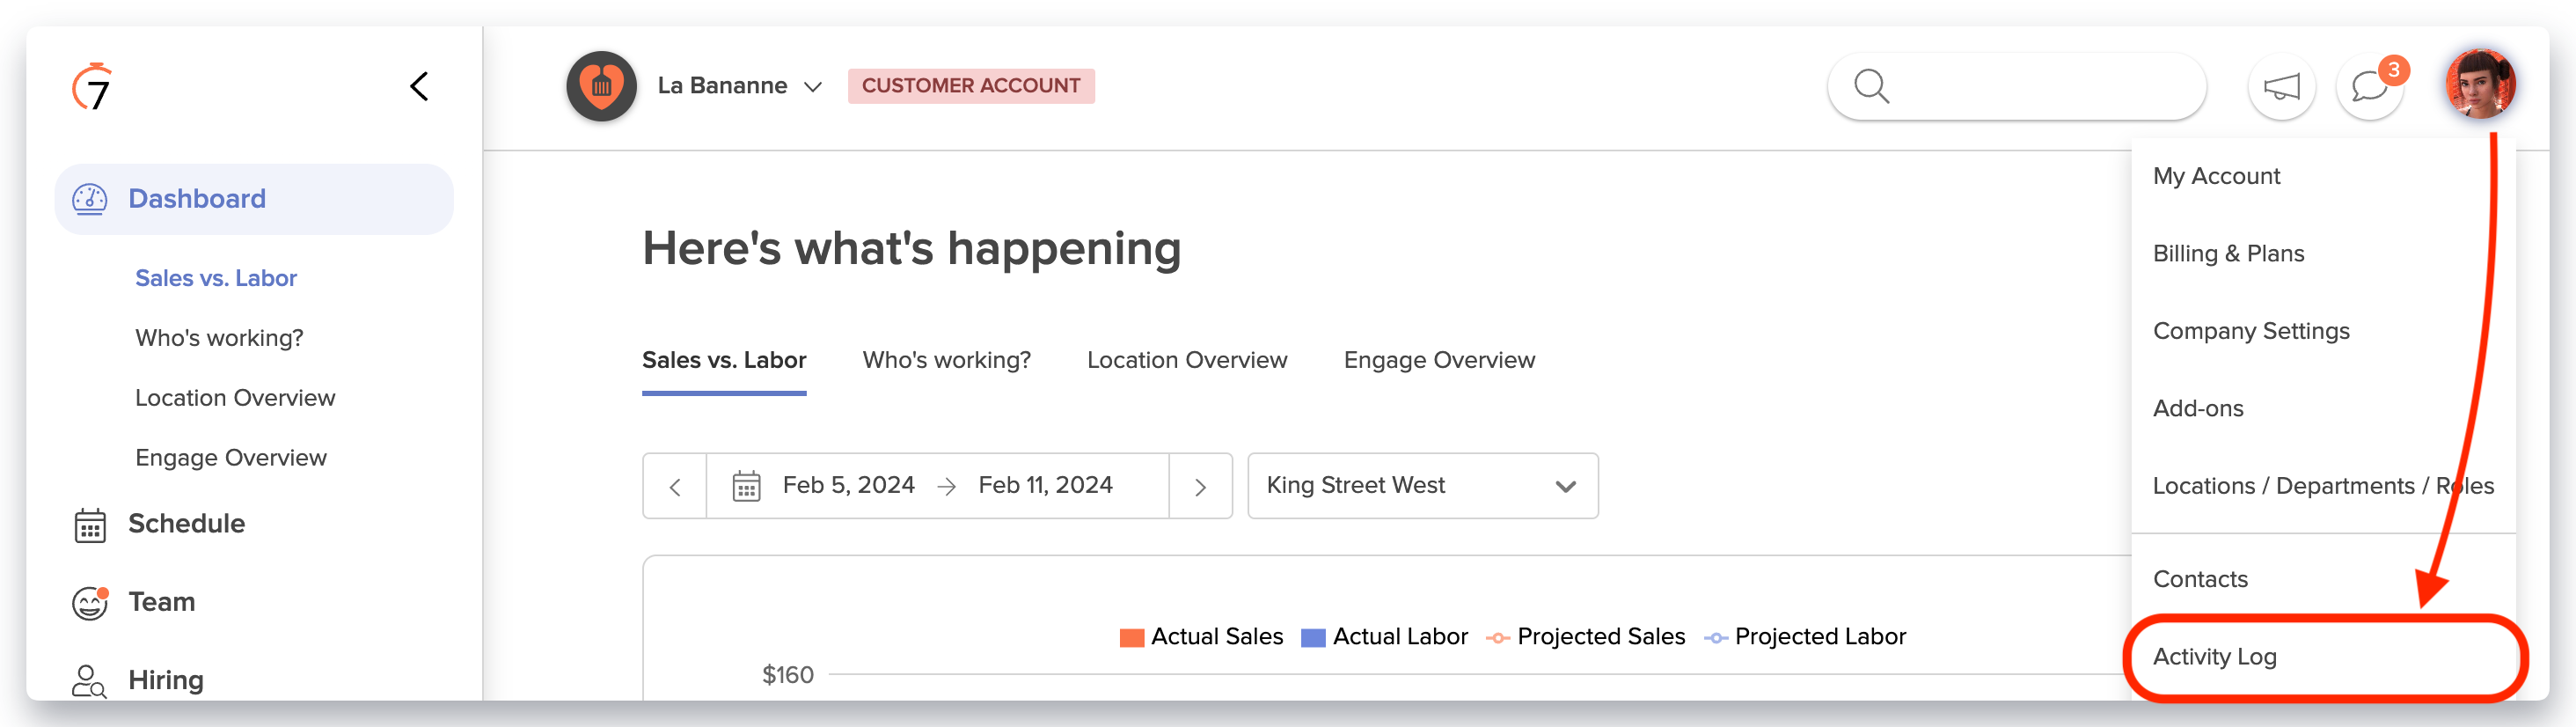Click the search input field
2576x727 pixels.
2030,87
